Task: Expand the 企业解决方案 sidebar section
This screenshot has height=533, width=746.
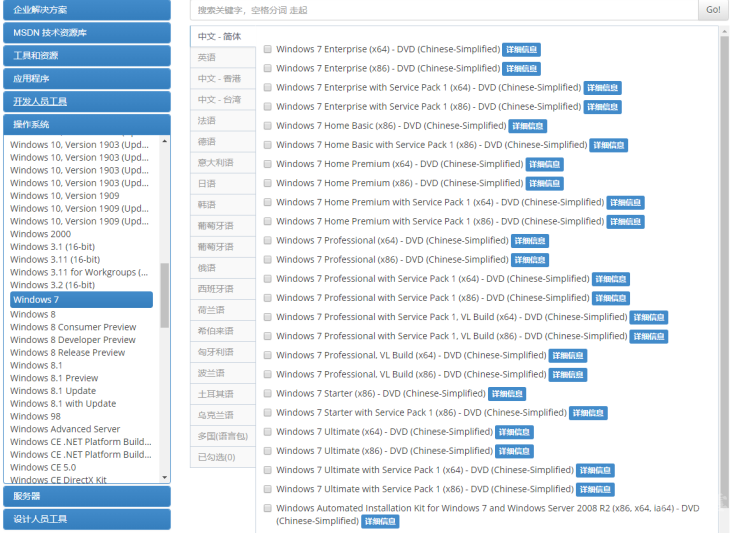Action: point(87,10)
